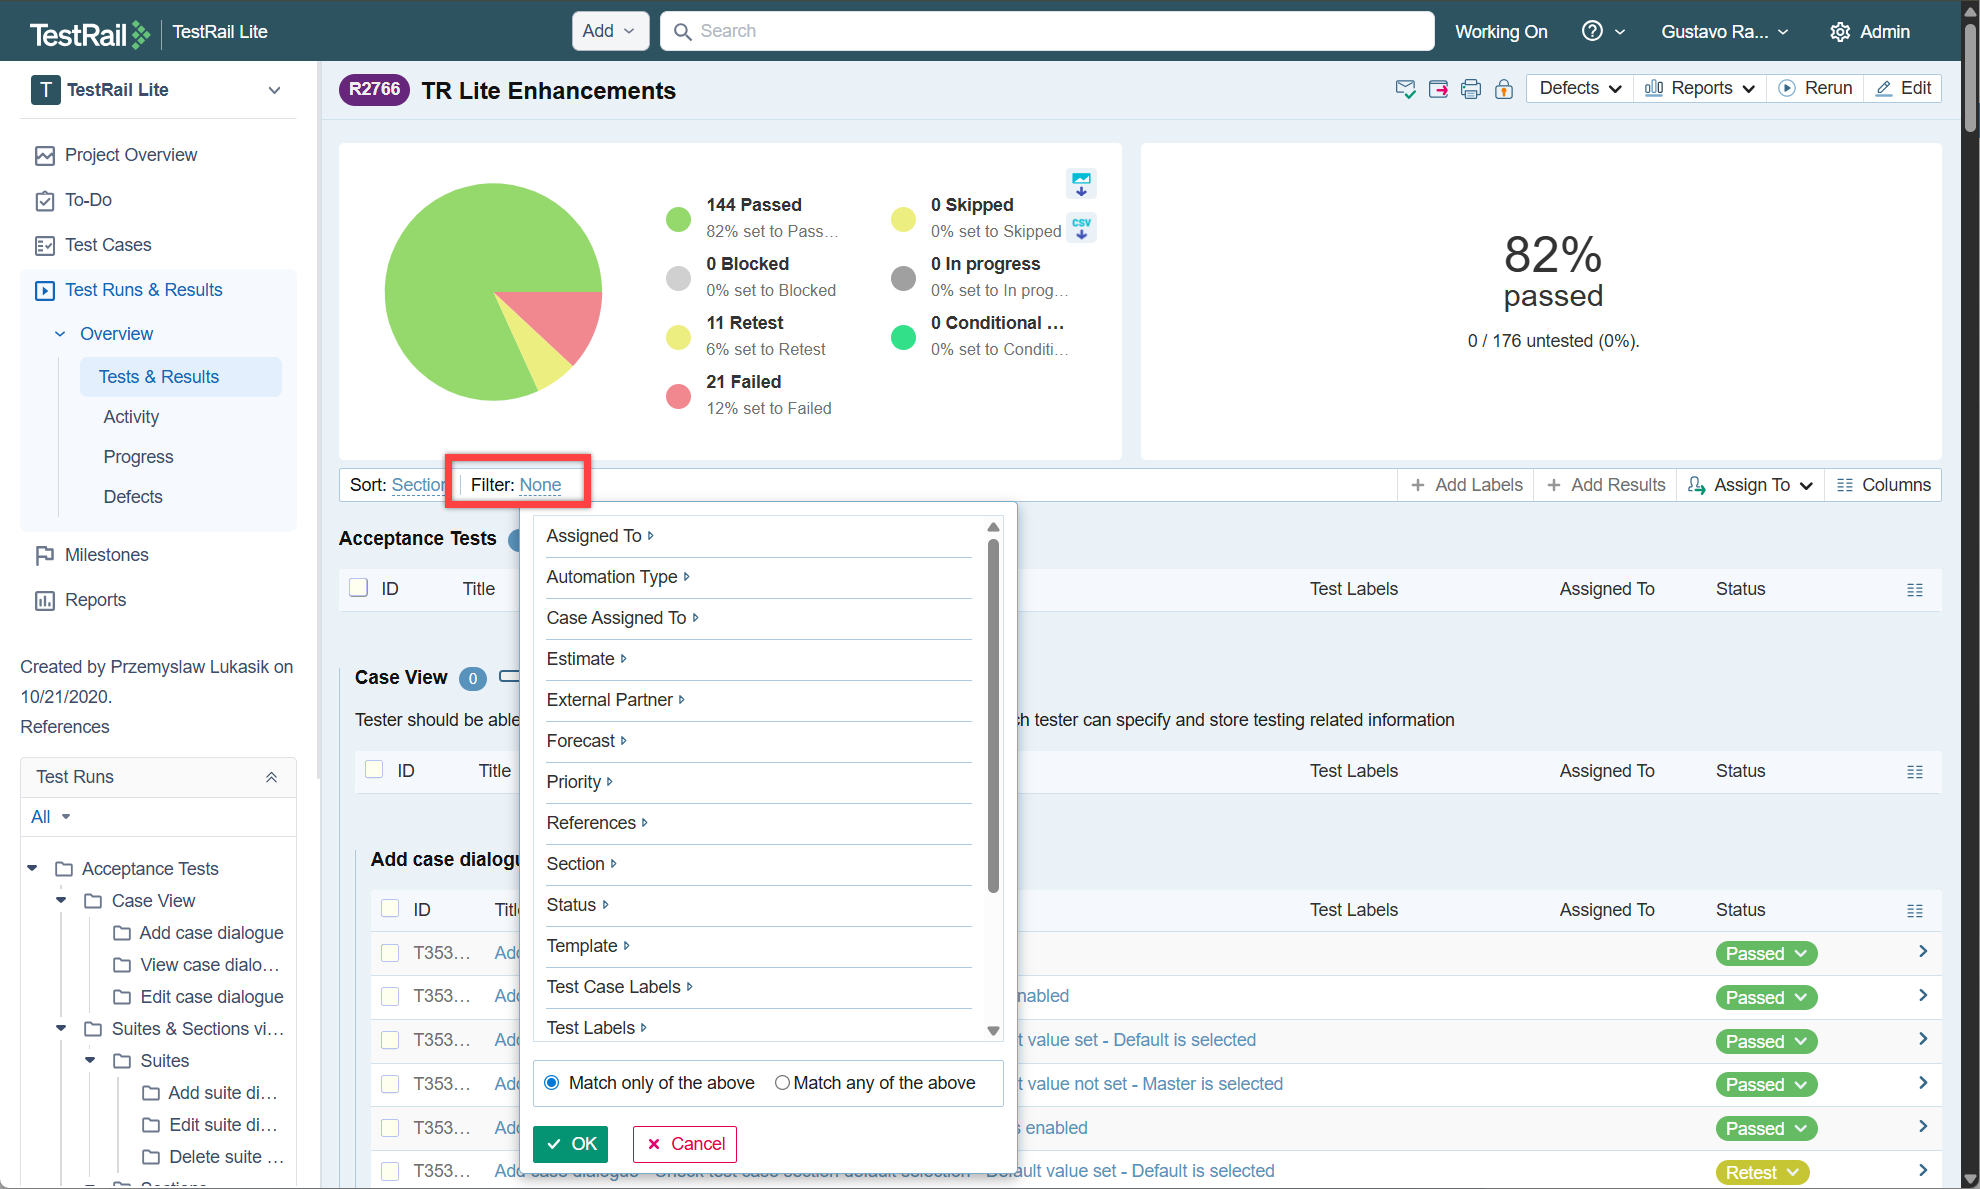Click the green OK button

pos(570,1144)
